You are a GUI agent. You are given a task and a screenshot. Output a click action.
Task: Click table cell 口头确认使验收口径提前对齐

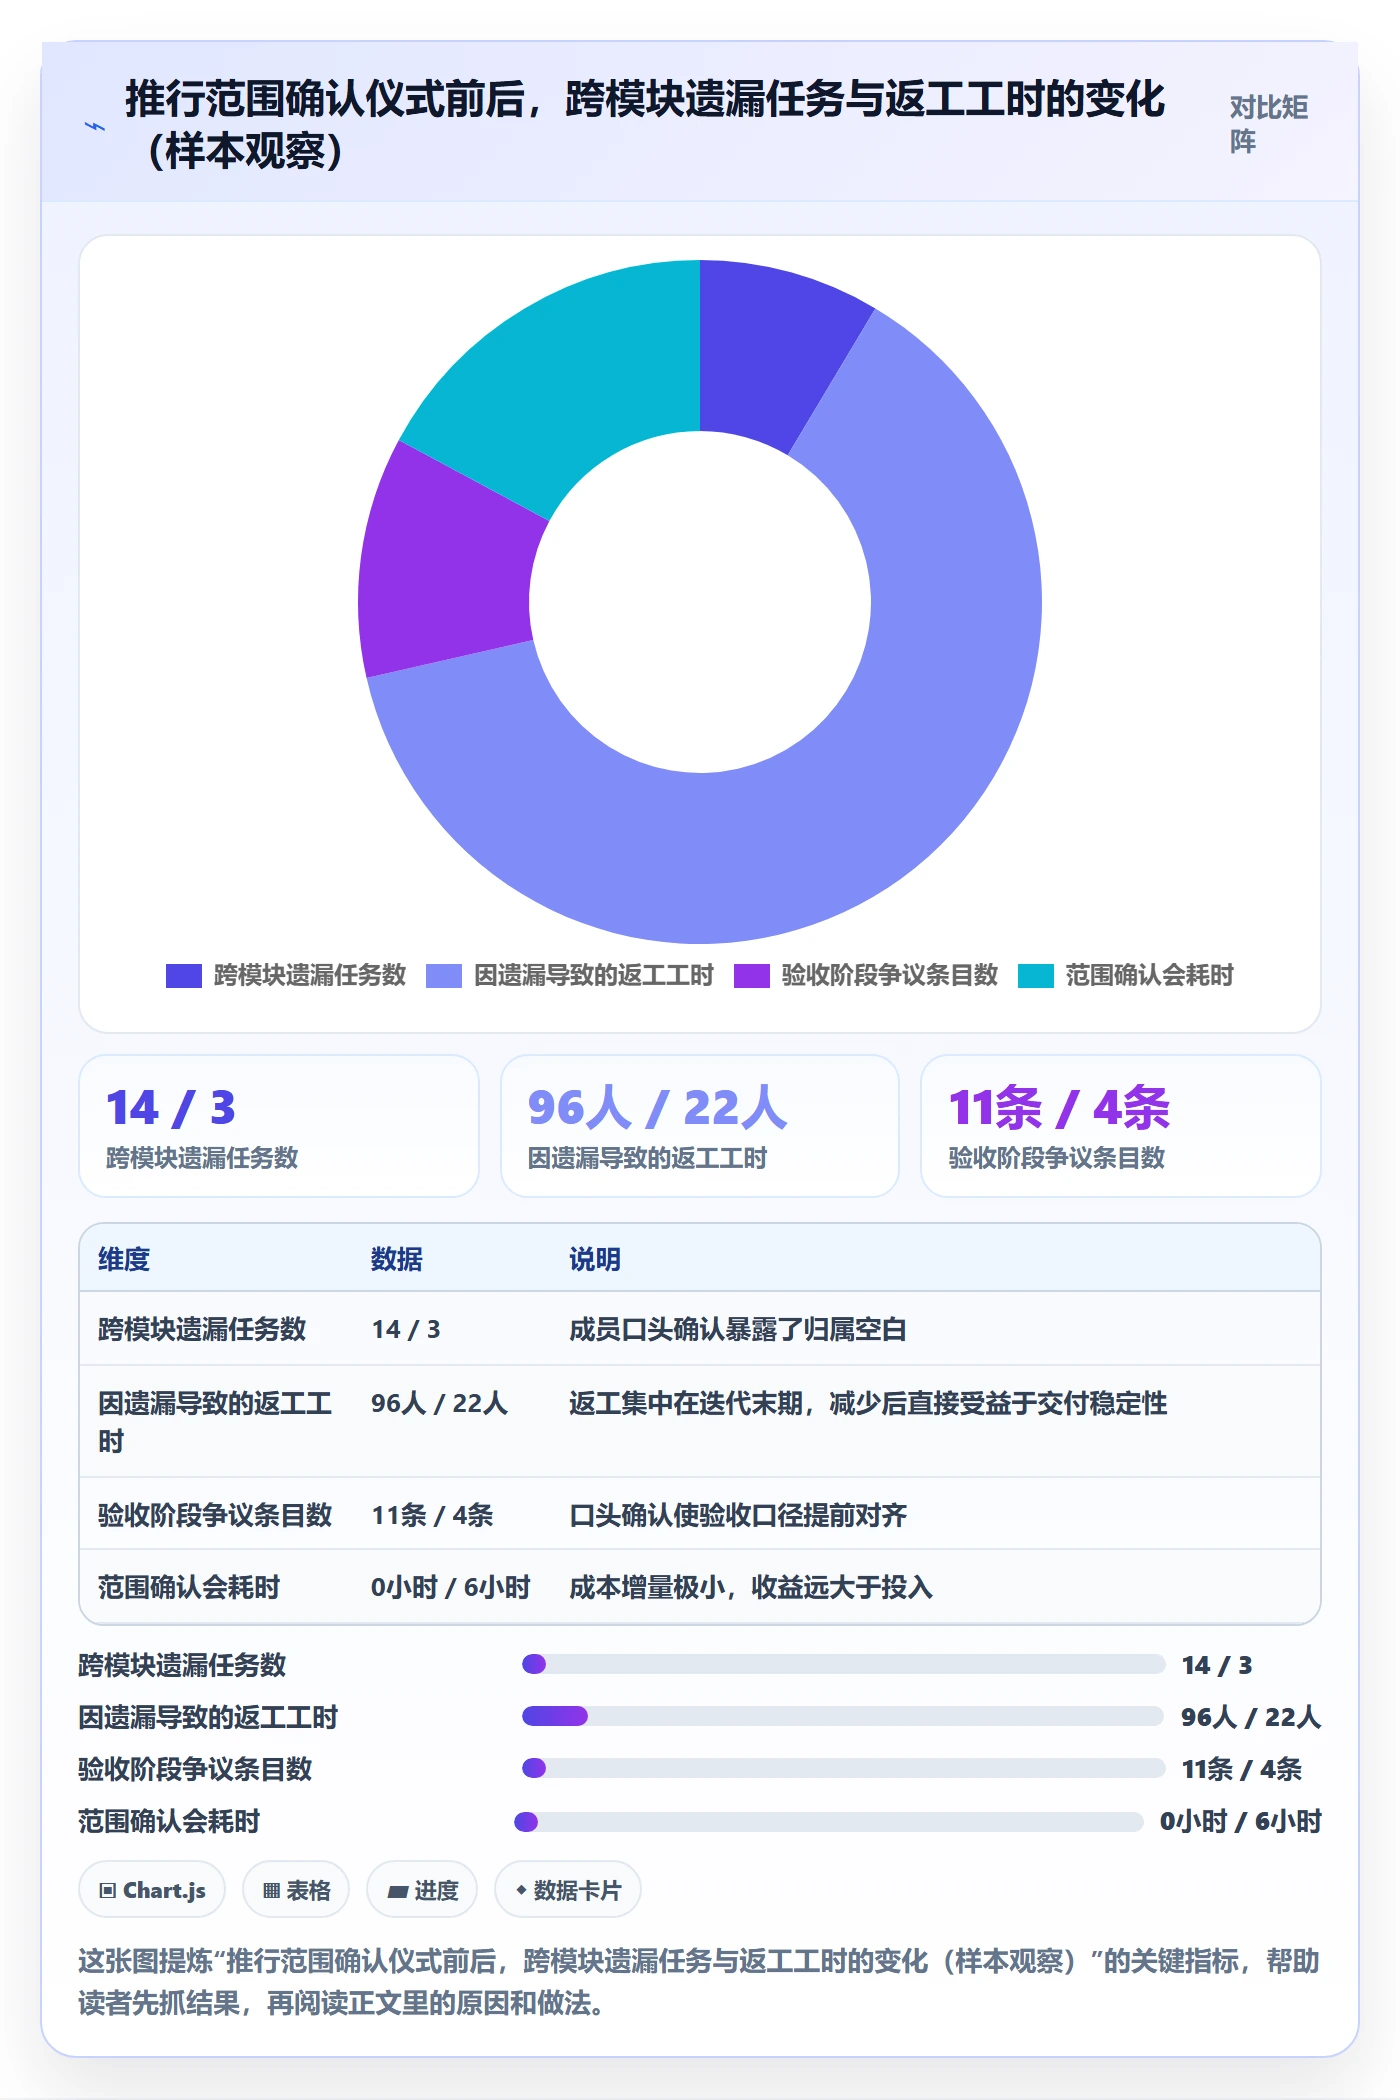click(738, 1515)
